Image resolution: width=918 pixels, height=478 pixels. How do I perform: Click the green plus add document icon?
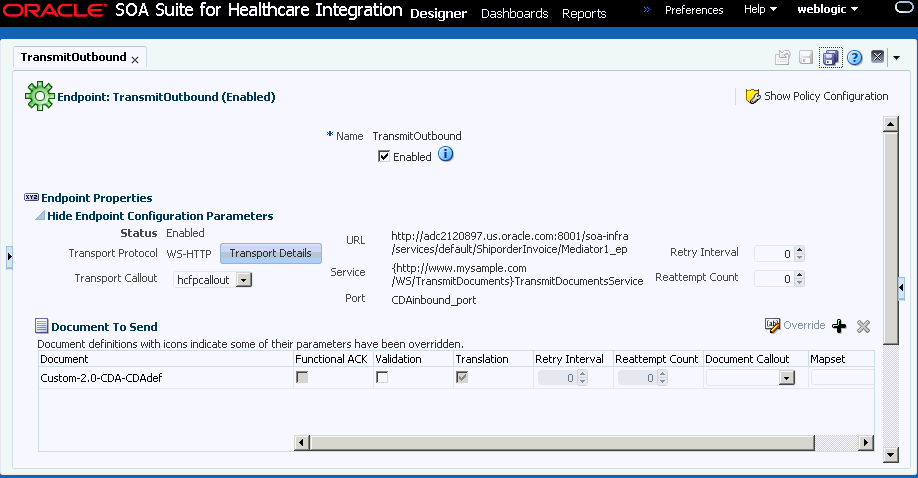coord(839,326)
